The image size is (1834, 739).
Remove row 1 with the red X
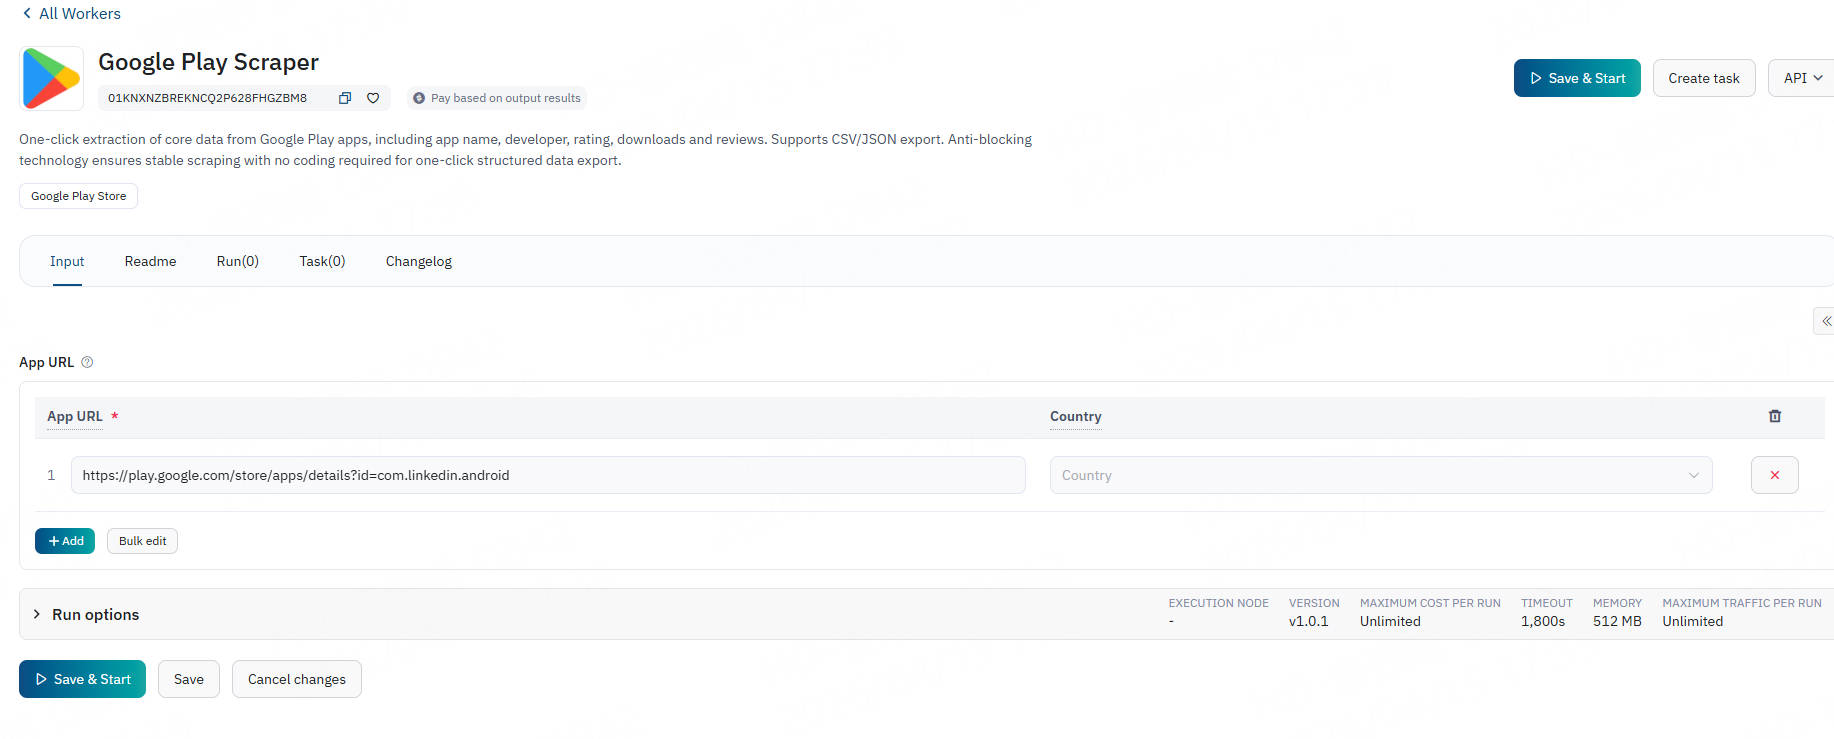tap(1774, 475)
